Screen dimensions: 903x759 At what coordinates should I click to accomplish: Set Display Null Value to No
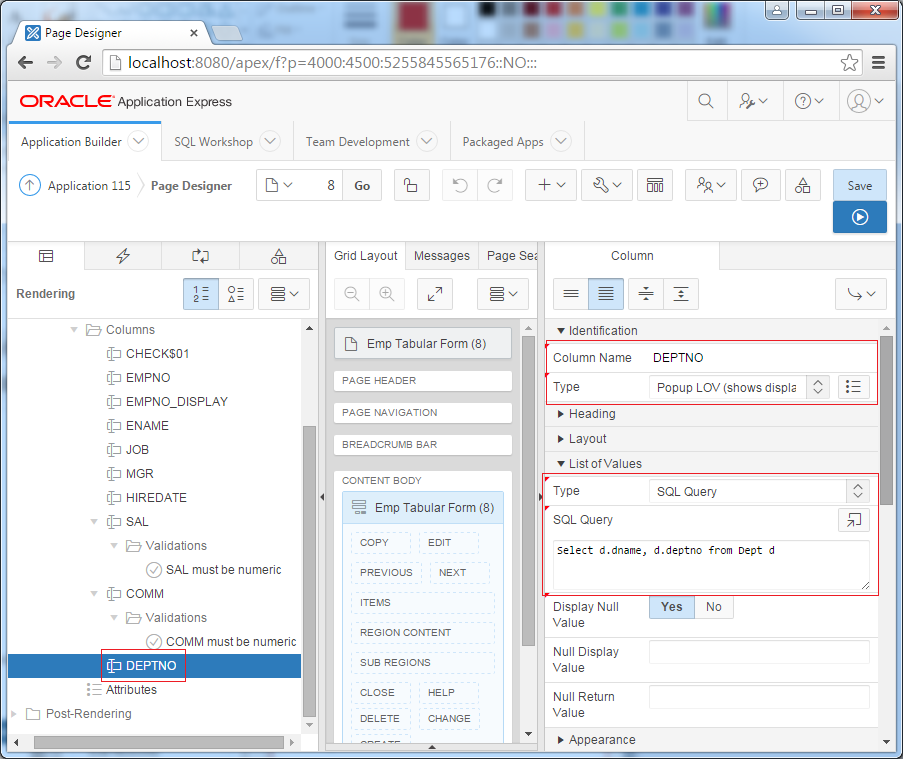(x=714, y=607)
